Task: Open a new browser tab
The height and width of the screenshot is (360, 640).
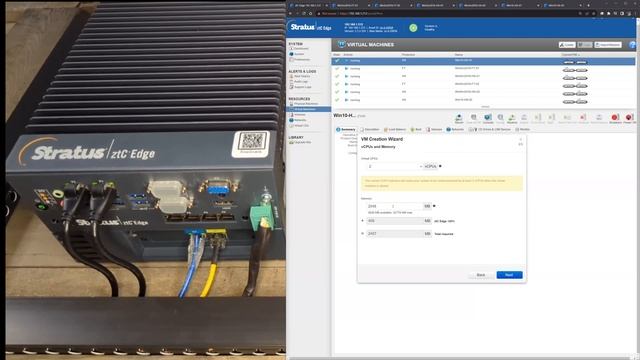Action: (x=588, y=6)
